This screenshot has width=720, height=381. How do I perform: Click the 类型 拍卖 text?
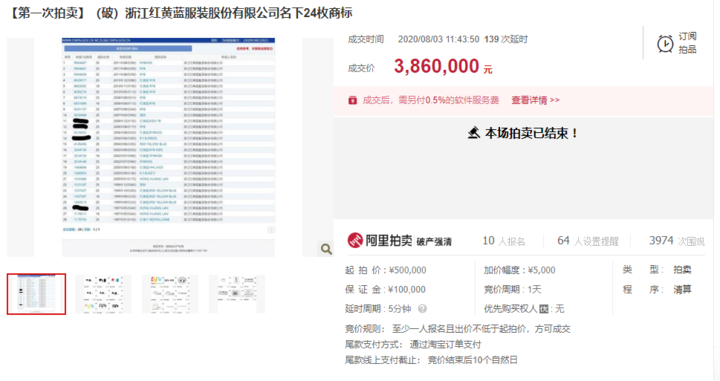(x=657, y=270)
